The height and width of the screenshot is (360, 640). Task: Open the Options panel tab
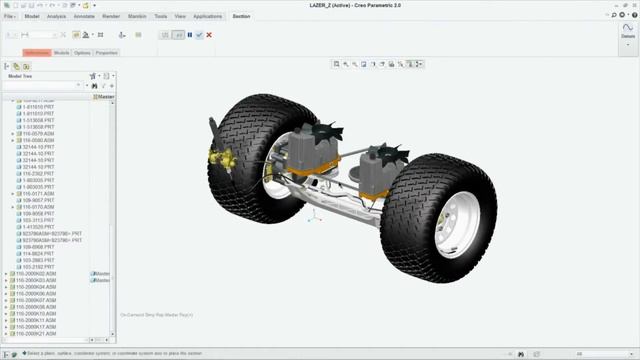tap(82, 53)
